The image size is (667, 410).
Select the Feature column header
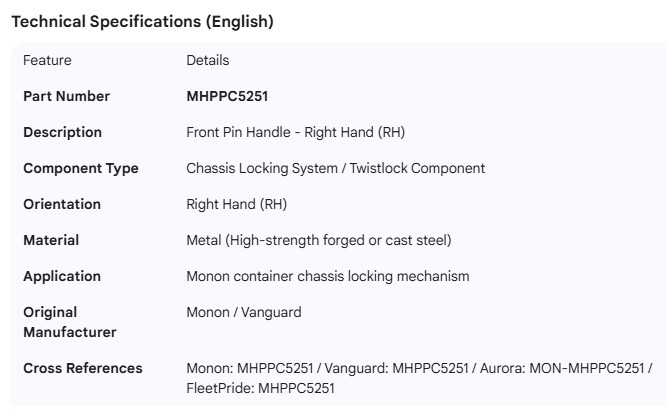47,60
